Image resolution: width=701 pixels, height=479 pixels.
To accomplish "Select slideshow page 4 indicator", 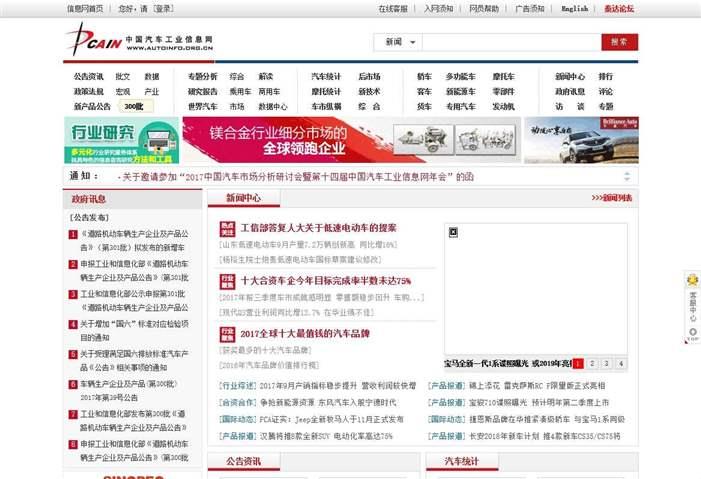I will [621, 363].
